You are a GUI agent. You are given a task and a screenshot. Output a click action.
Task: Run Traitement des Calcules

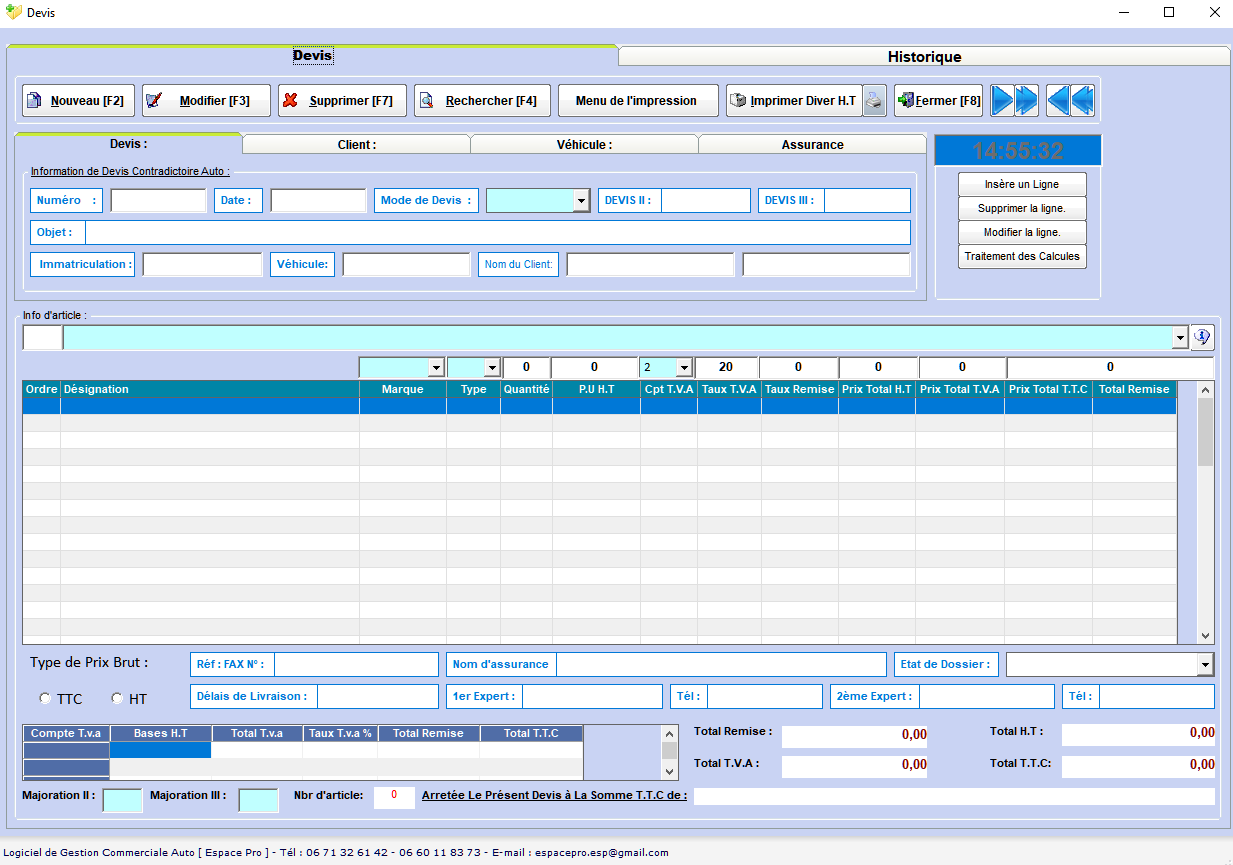point(1022,256)
